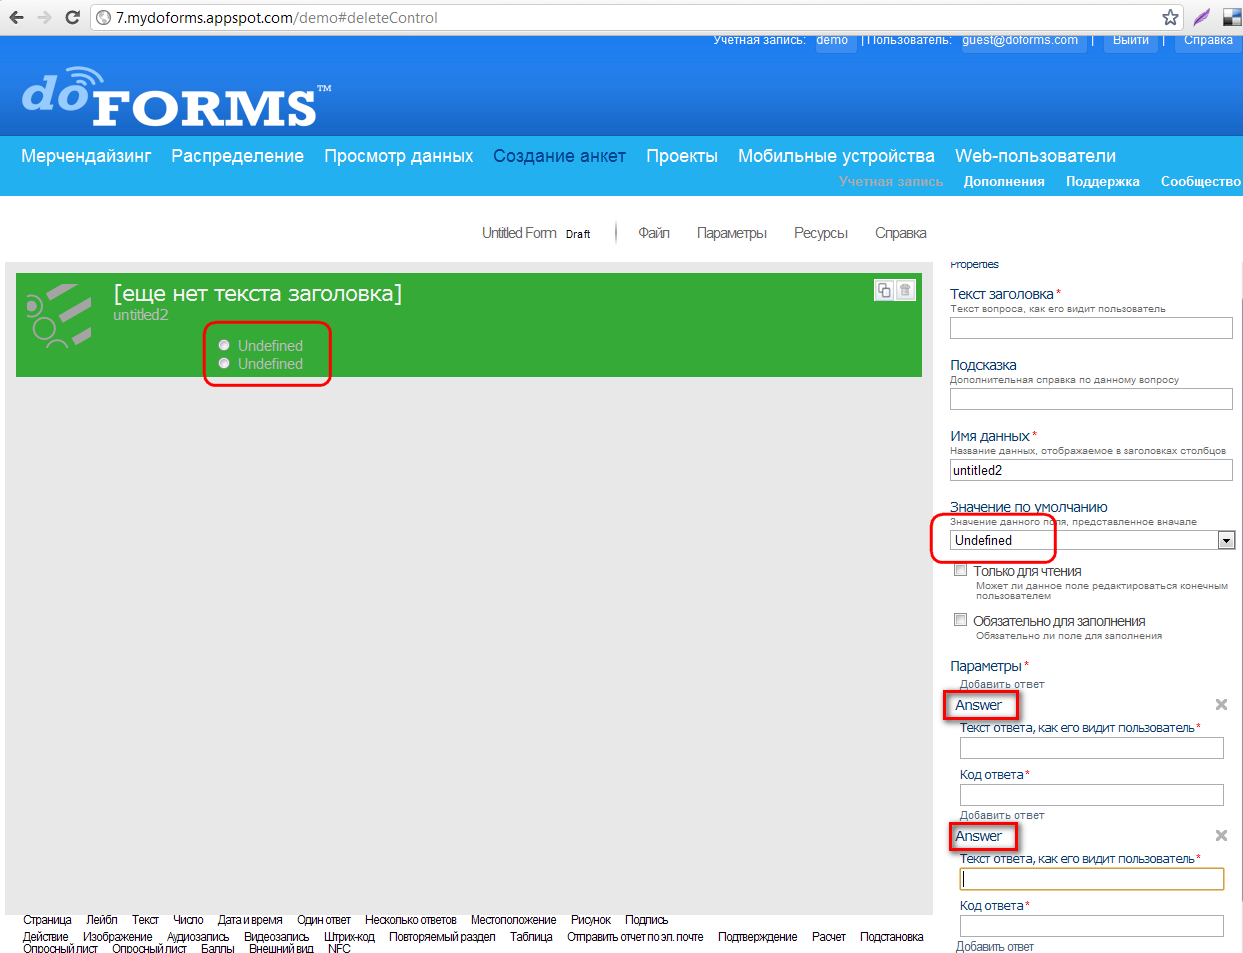
Task: Switch to Просмотр данных tab
Action: click(398, 156)
